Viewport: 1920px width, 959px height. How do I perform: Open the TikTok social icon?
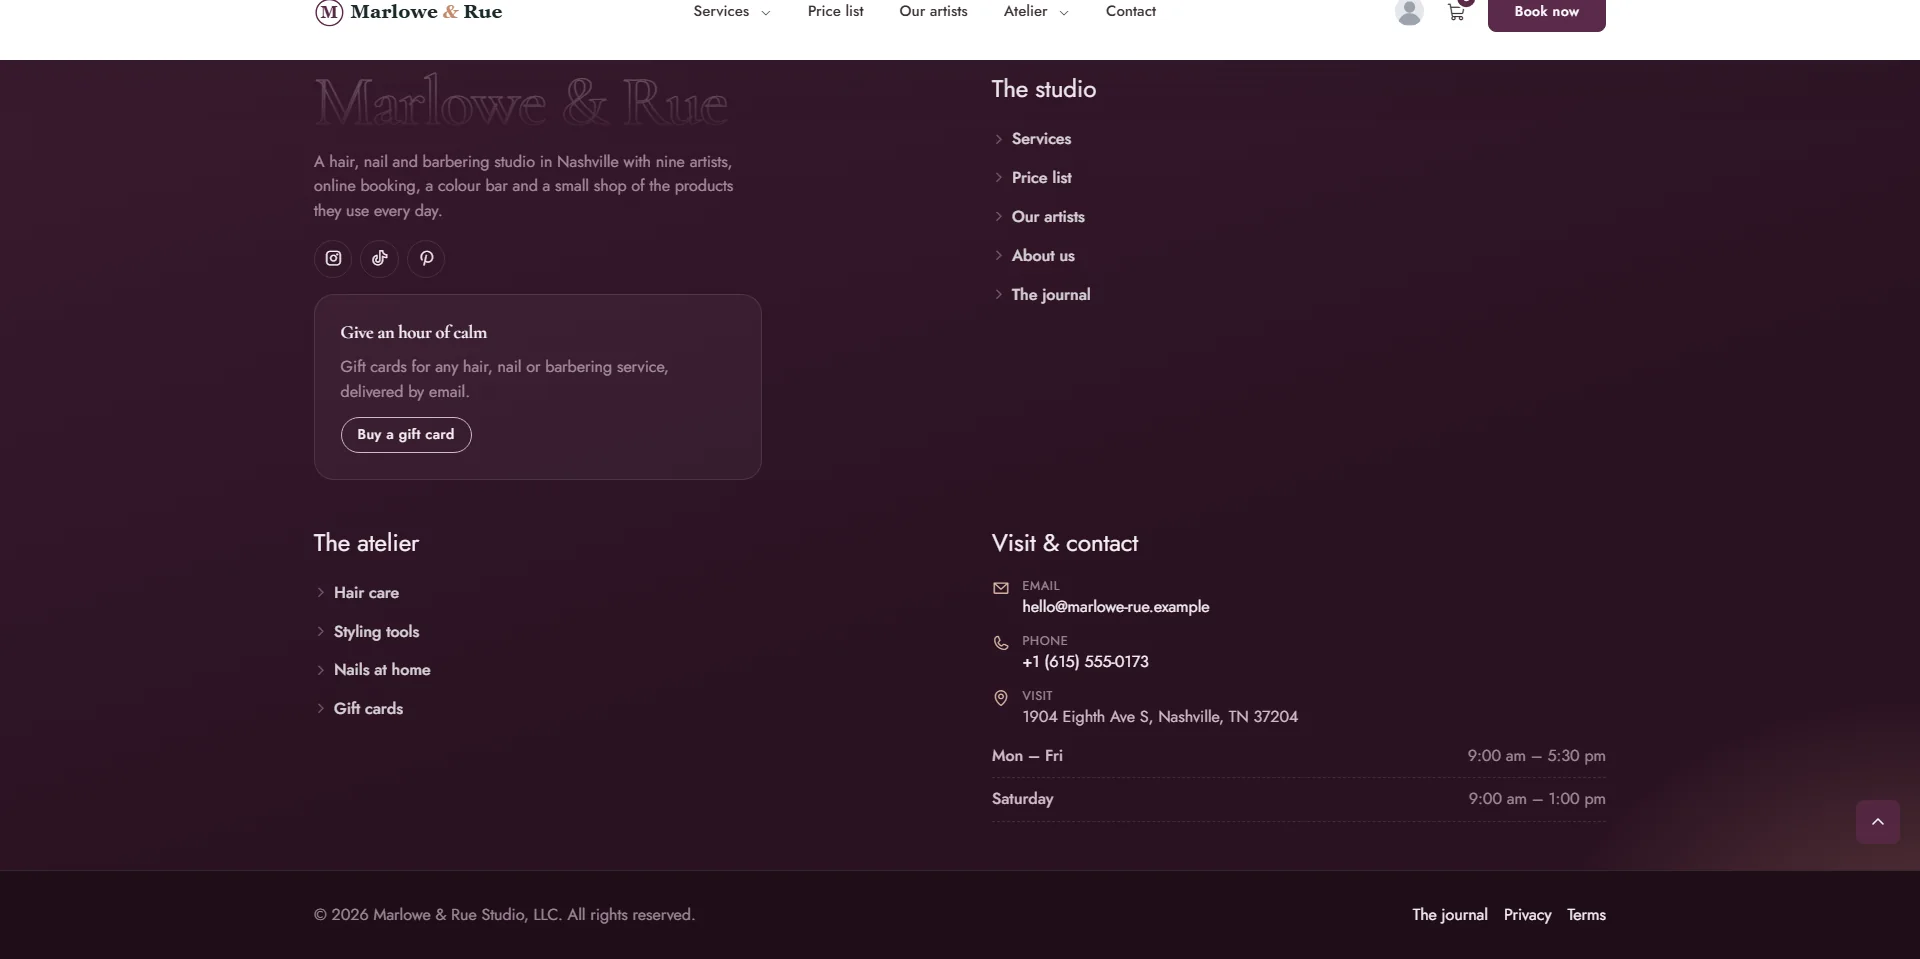(x=379, y=258)
